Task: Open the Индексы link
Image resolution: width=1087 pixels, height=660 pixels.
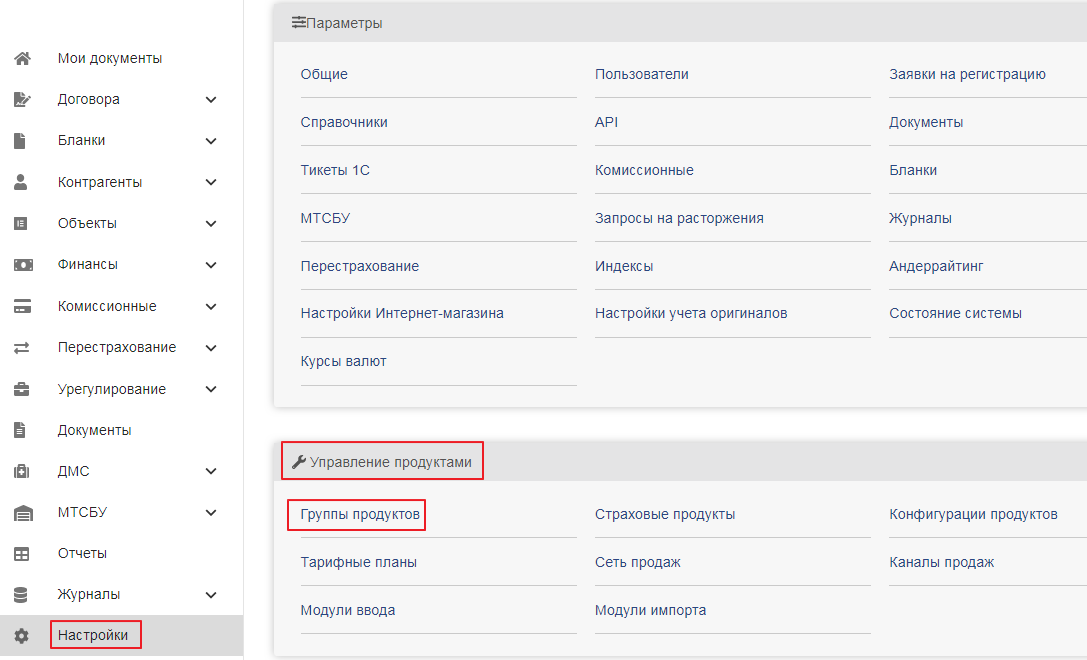Action: click(624, 266)
